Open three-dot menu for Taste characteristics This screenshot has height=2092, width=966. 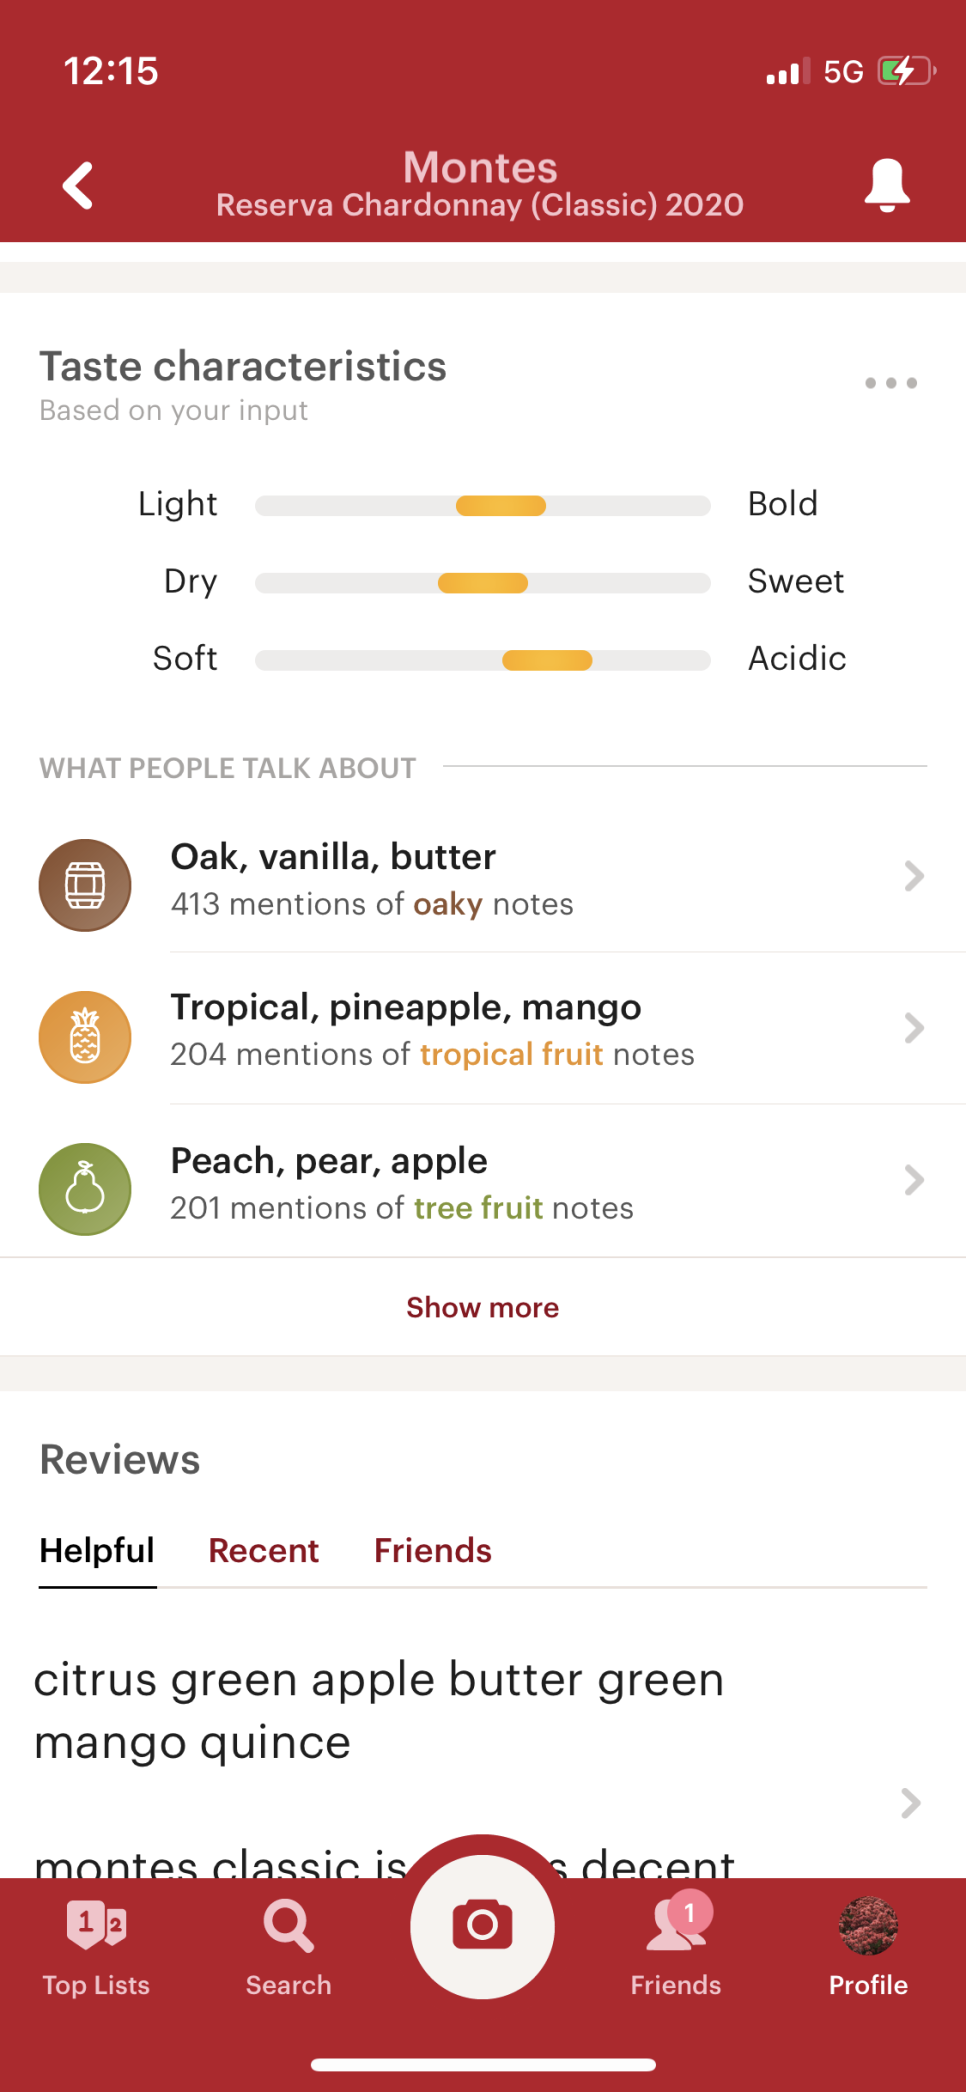click(x=890, y=383)
